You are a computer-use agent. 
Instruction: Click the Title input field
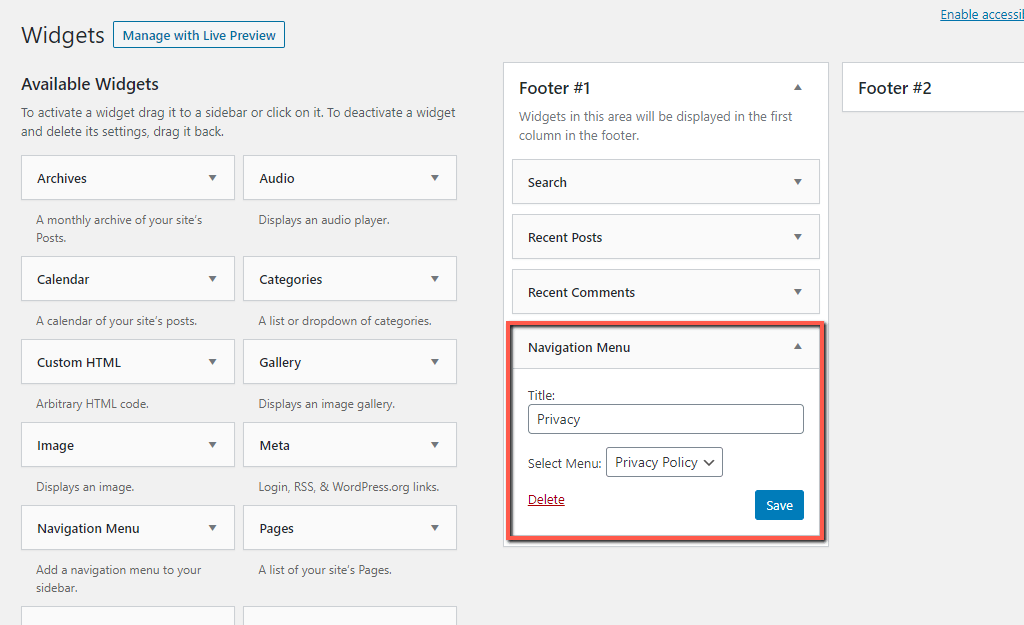coord(665,419)
